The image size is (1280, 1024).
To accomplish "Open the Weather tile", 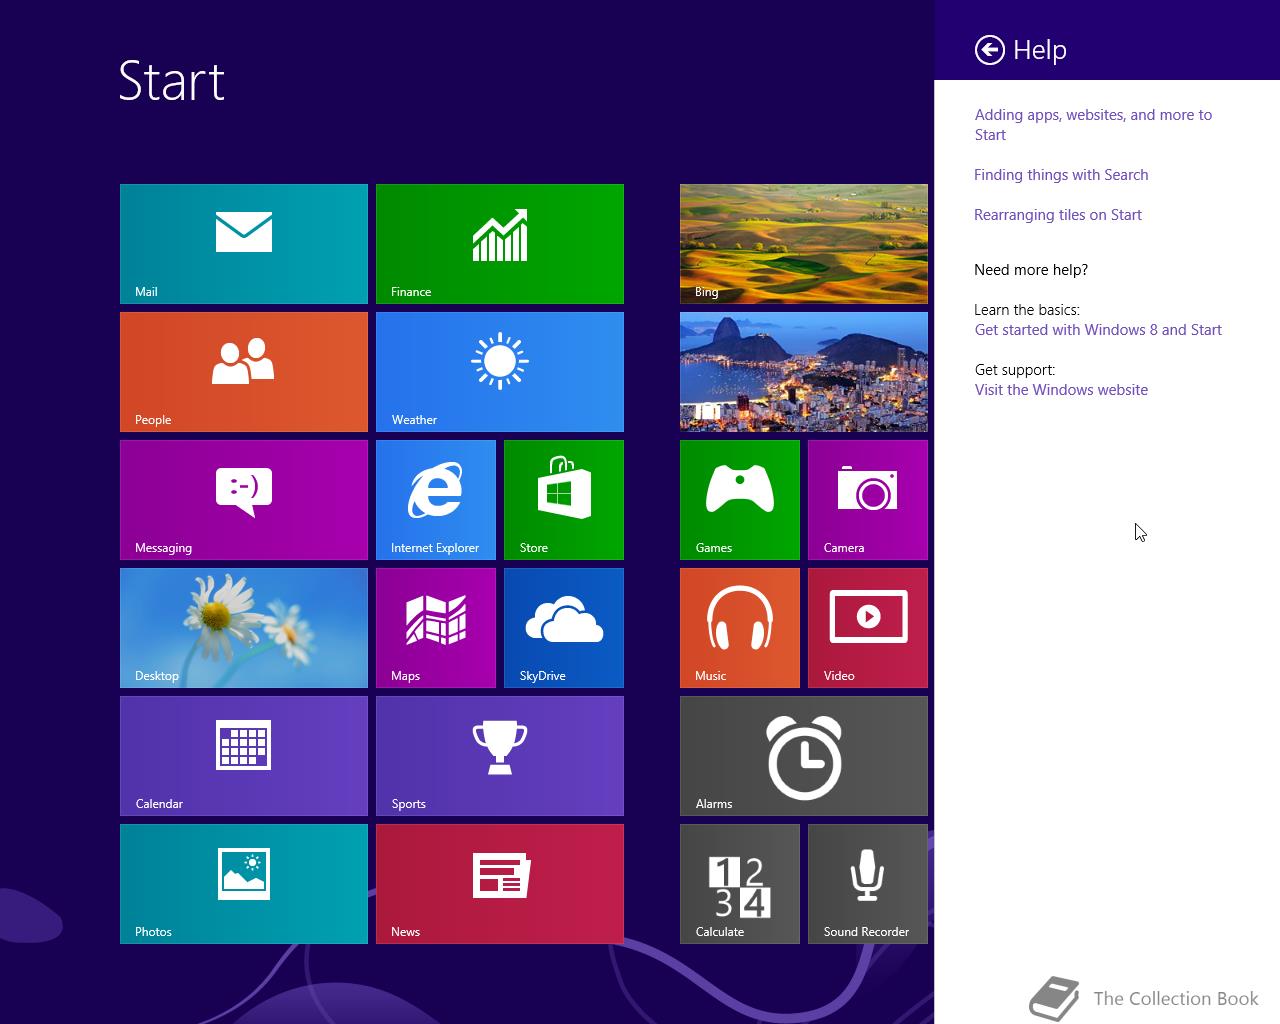I will pyautogui.click(x=500, y=372).
